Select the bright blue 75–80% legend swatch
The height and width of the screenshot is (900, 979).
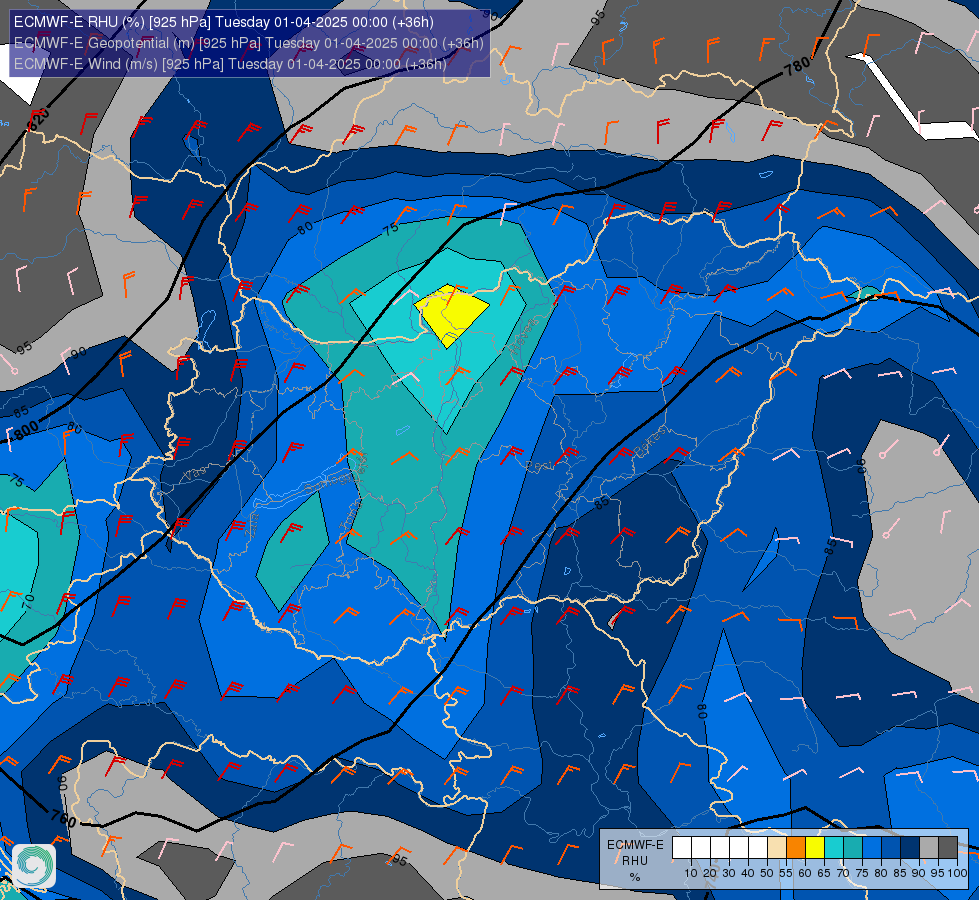872,848
